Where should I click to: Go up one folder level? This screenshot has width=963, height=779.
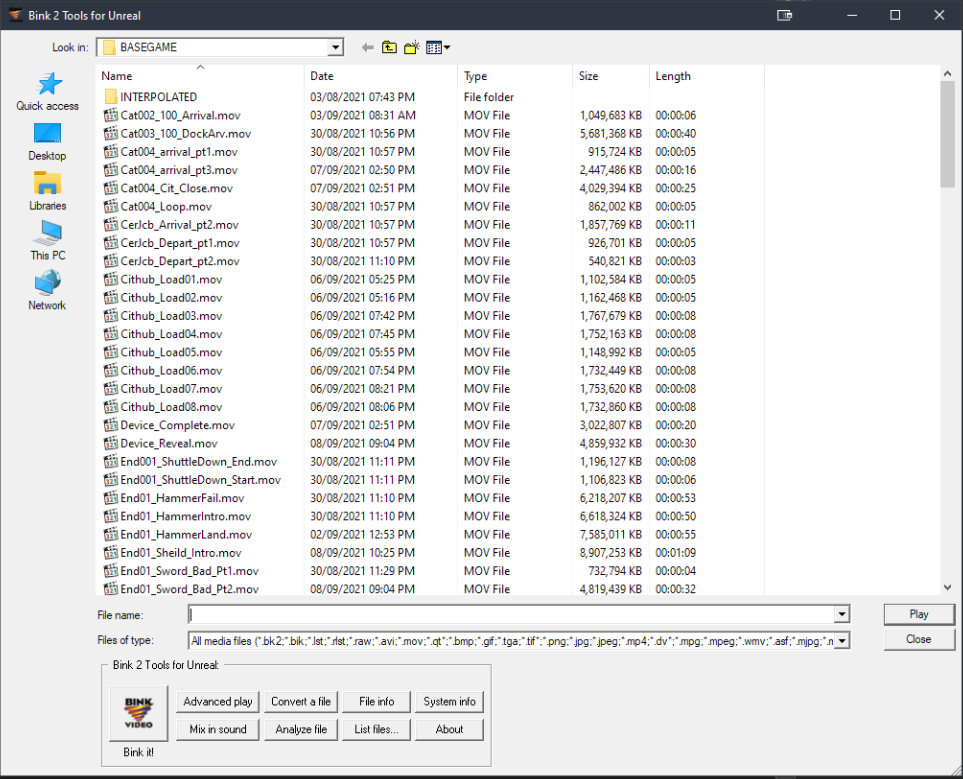tap(389, 47)
